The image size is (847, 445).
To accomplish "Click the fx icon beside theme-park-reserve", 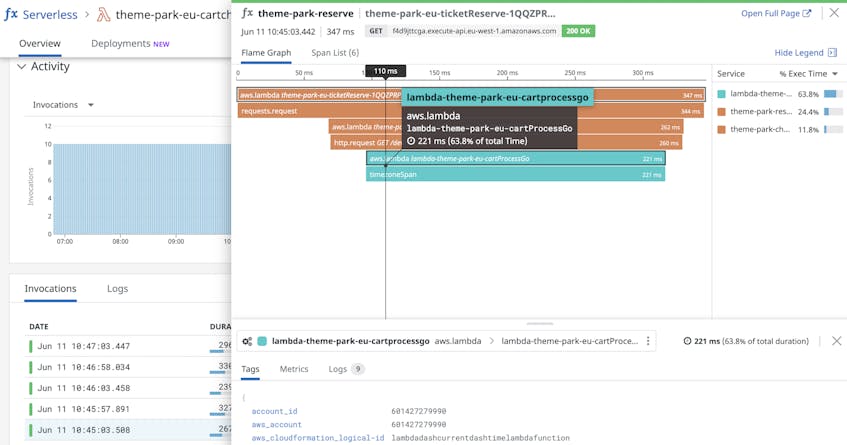I will coord(247,13).
